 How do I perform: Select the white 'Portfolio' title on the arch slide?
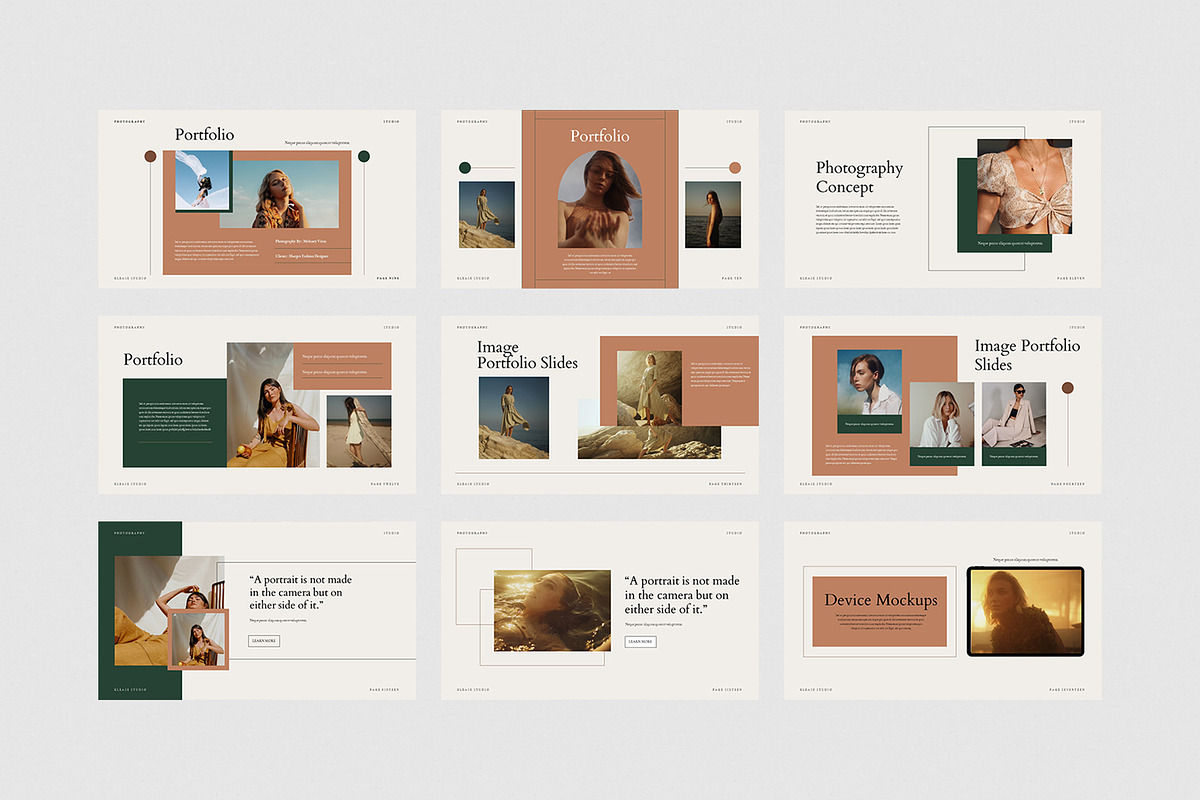tap(600, 136)
